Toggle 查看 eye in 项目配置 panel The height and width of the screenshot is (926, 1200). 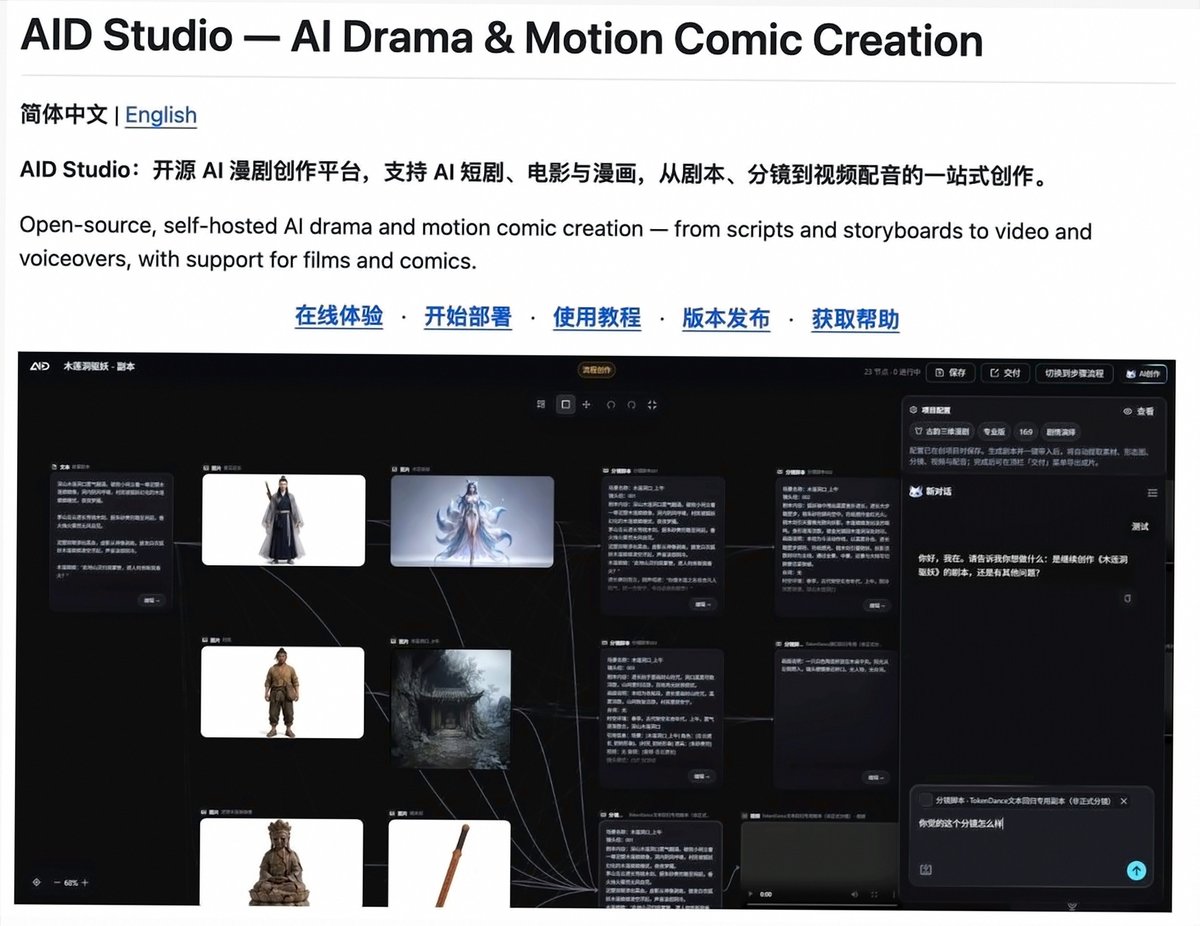[x=1138, y=411]
